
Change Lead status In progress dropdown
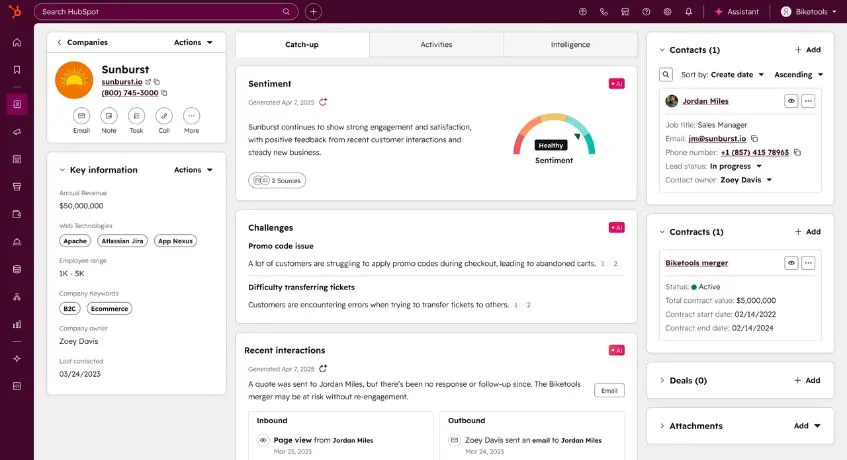735,166
